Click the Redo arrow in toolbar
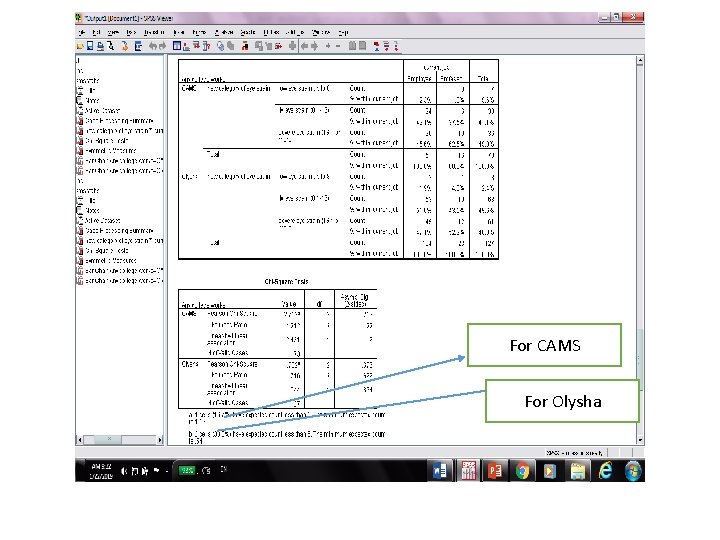 pyautogui.click(x=162, y=46)
